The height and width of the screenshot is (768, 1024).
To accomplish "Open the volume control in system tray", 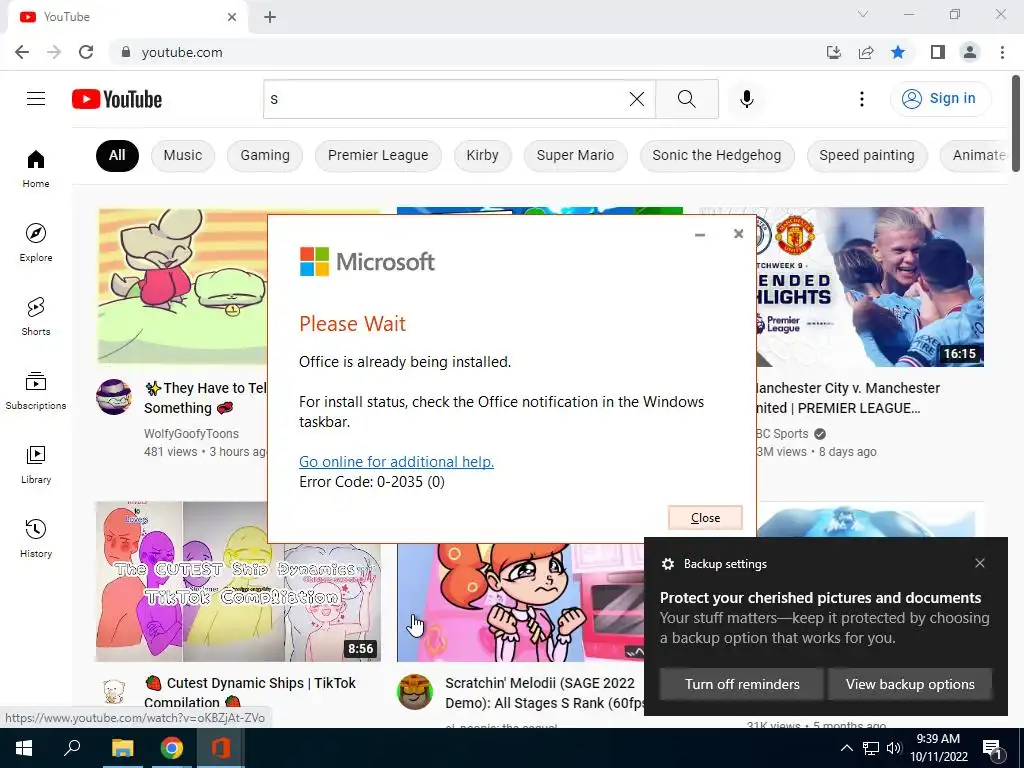I will click(894, 748).
